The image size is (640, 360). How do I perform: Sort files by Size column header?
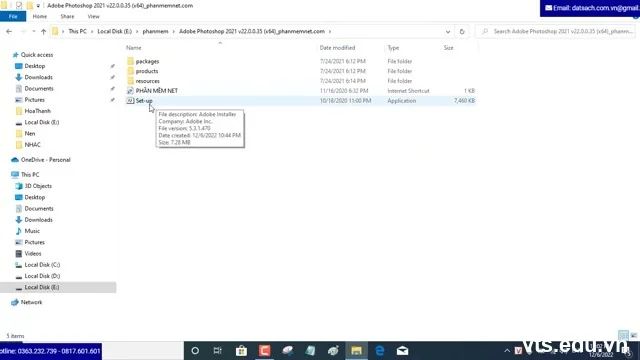(448, 48)
